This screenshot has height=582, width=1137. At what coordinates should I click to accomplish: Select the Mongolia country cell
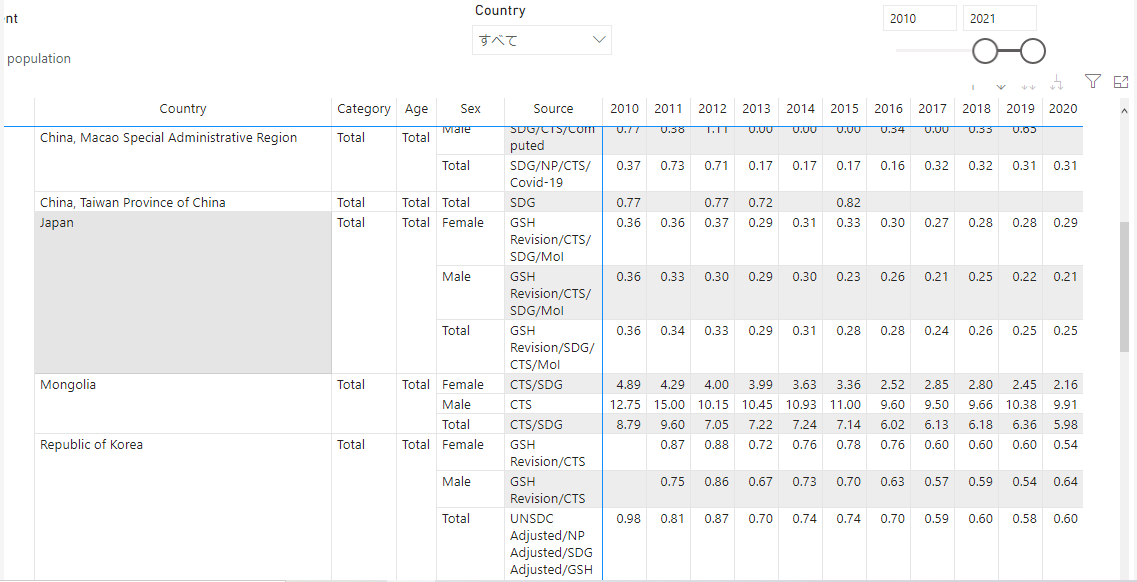[x=68, y=385]
